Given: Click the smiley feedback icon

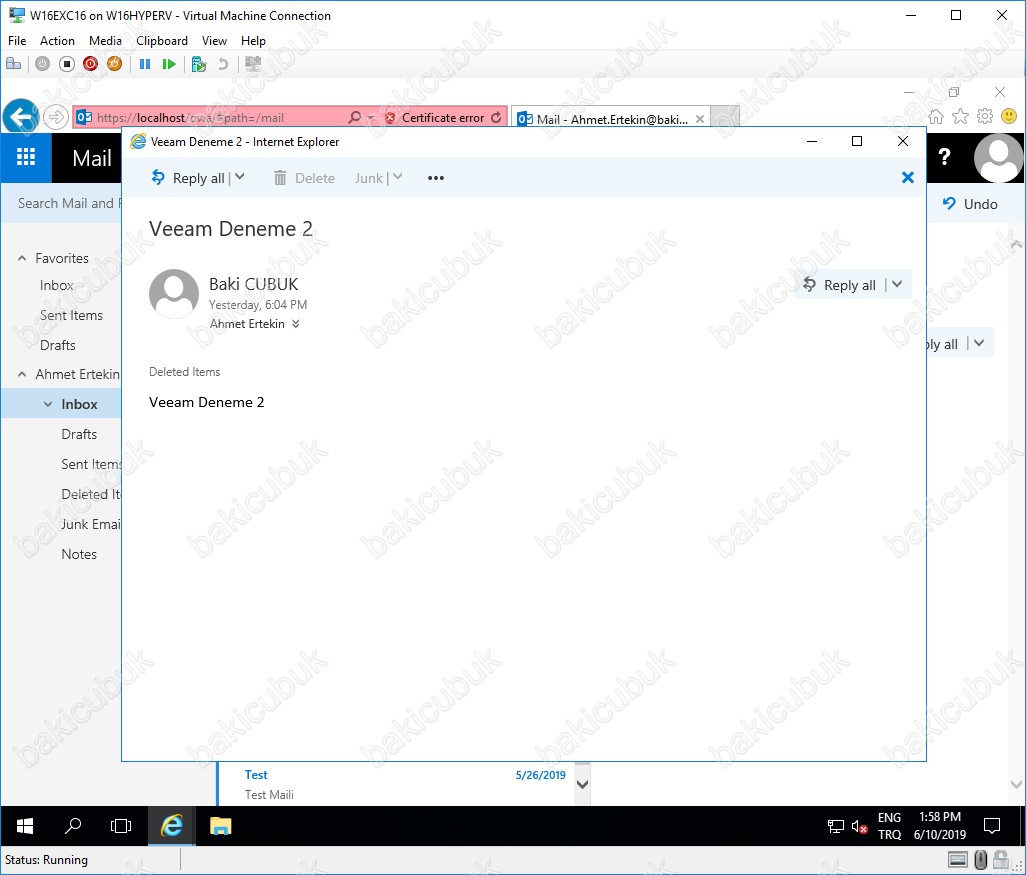Looking at the screenshot, I should [x=1010, y=116].
